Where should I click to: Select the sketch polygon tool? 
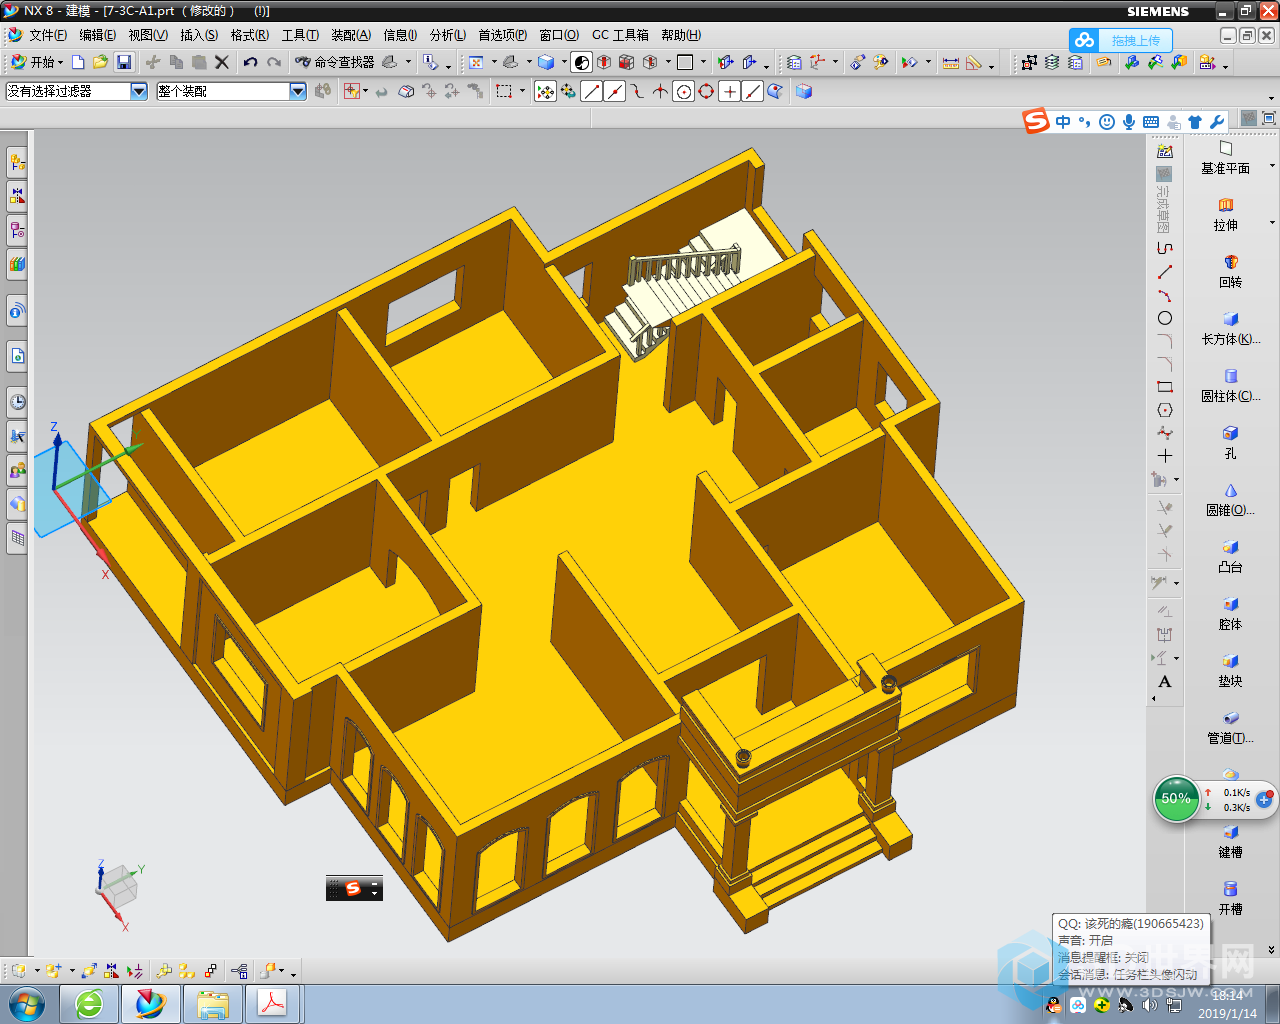[1164, 410]
